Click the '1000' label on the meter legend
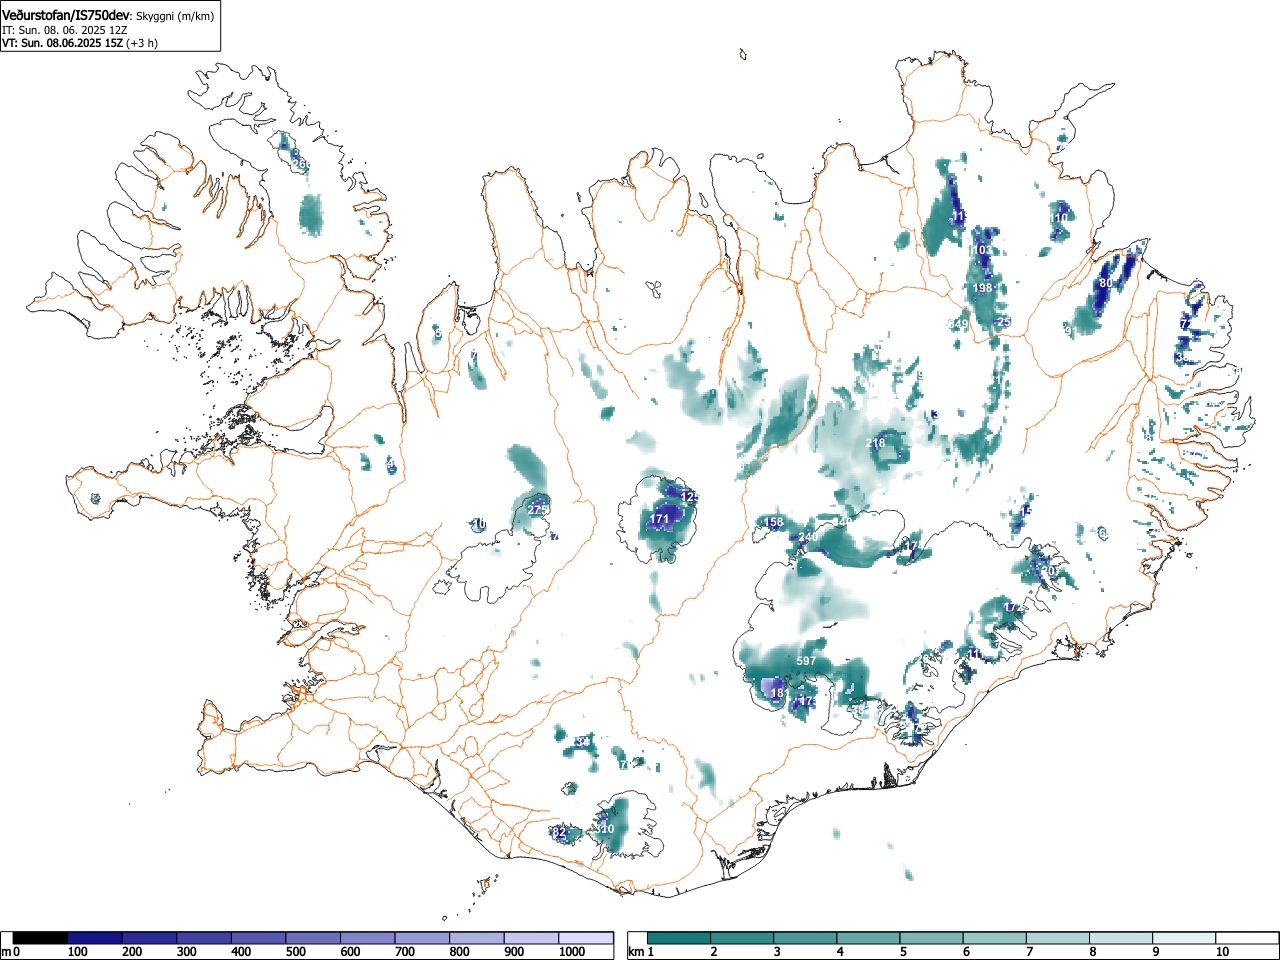 pyautogui.click(x=572, y=952)
